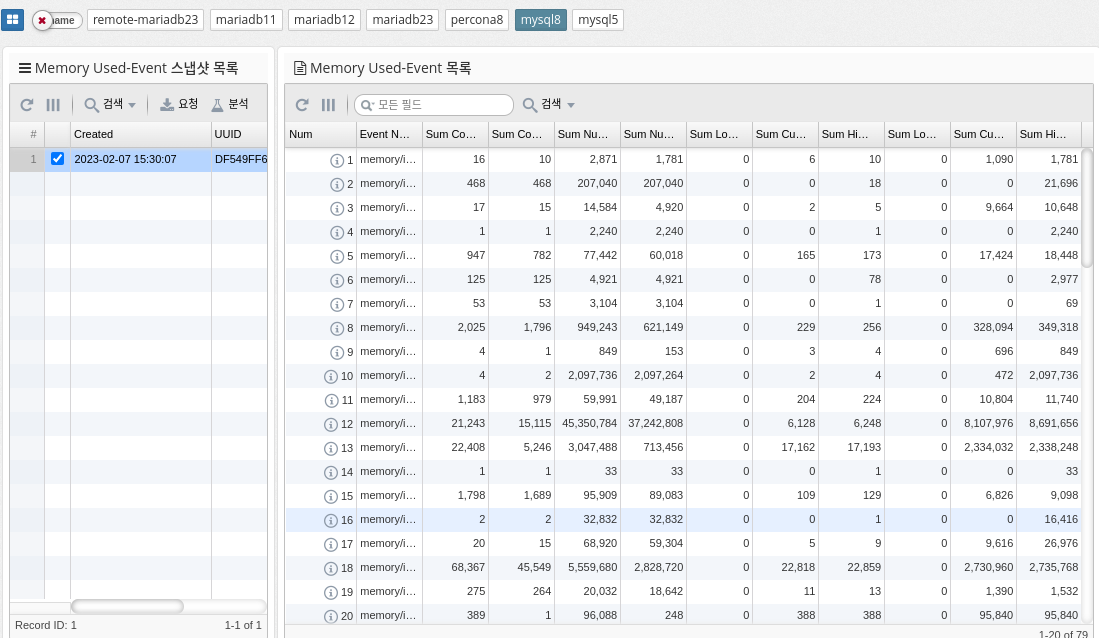Switch to the remote-mariadb23 server tab
The width and height of the screenshot is (1099, 638).
pos(147,20)
